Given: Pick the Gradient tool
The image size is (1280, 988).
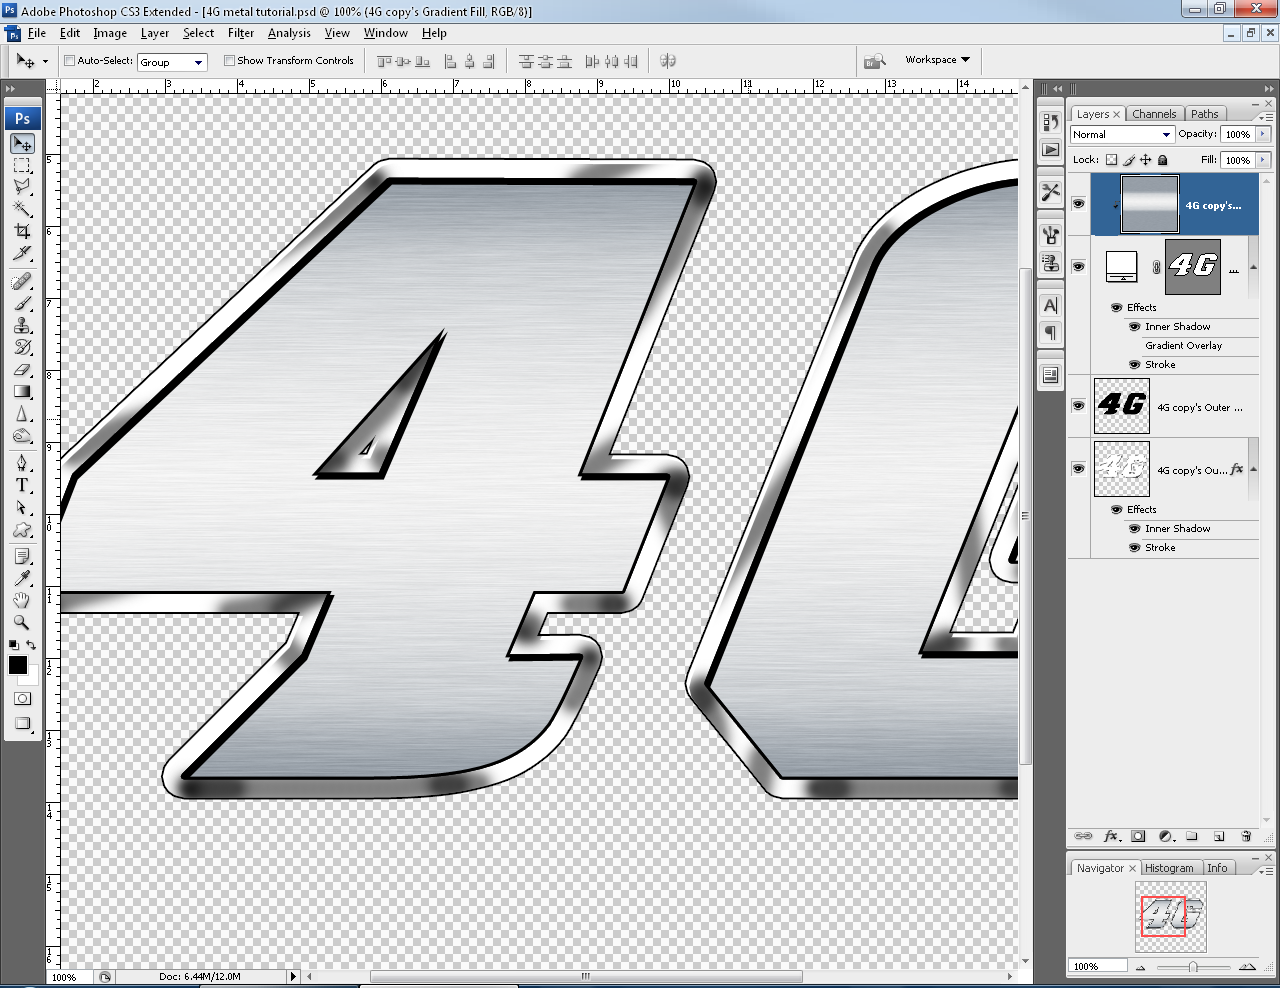Looking at the screenshot, I should pyautogui.click(x=22, y=392).
